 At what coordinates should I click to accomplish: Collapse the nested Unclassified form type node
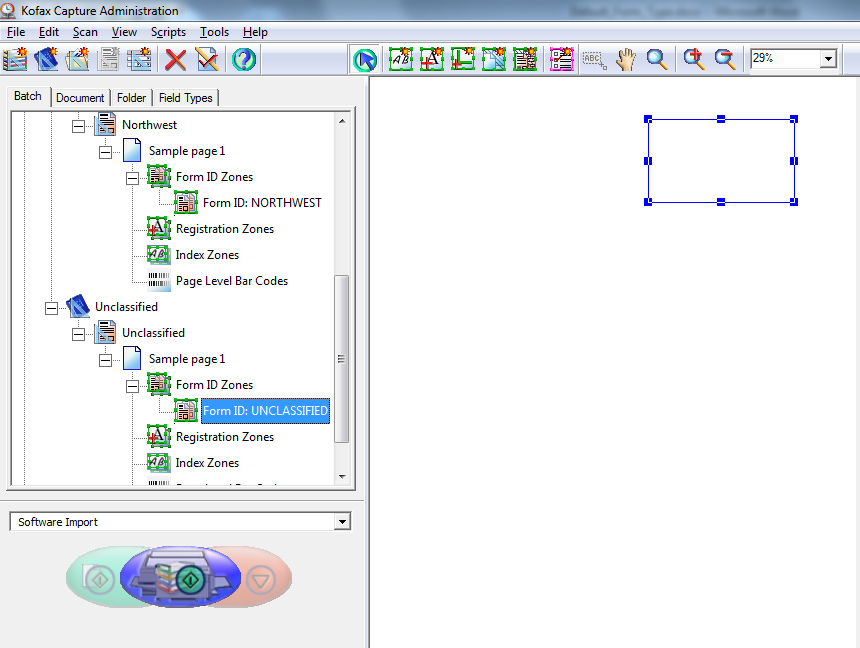pos(78,334)
